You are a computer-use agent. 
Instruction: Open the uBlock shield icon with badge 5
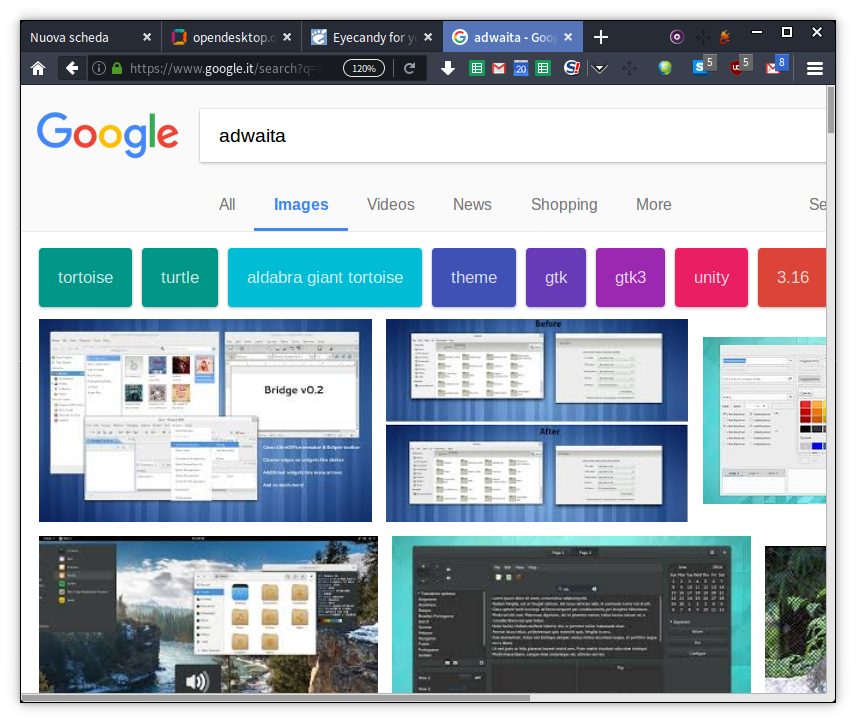[x=740, y=66]
